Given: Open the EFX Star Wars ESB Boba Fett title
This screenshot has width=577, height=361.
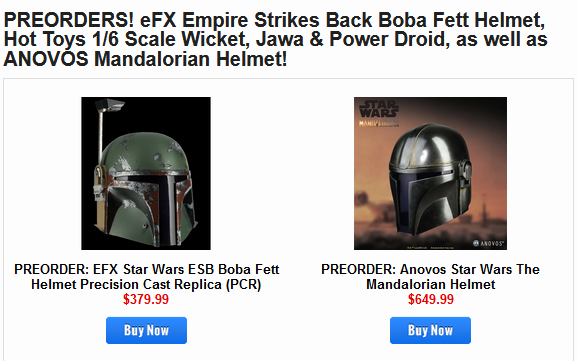Looking at the screenshot, I should 146,277.
